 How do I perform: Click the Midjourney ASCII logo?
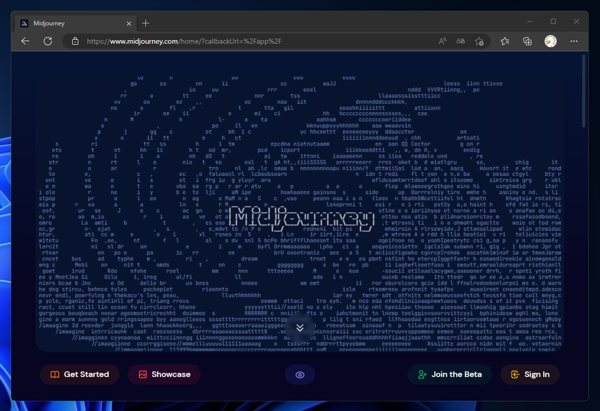302,219
